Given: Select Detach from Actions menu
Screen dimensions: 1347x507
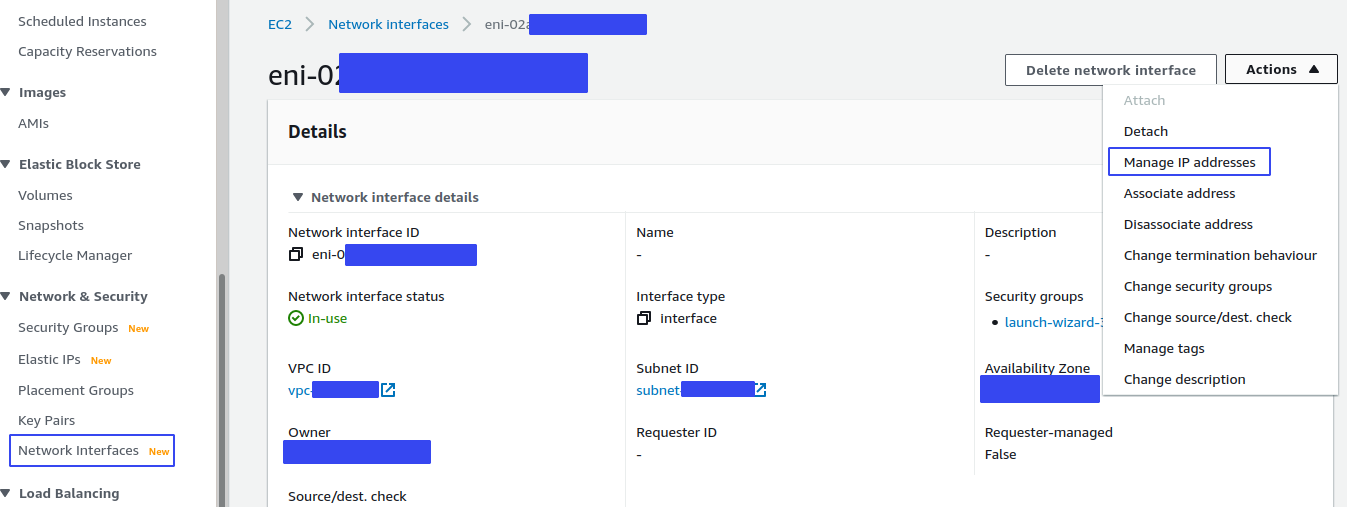Looking at the screenshot, I should point(1145,132).
